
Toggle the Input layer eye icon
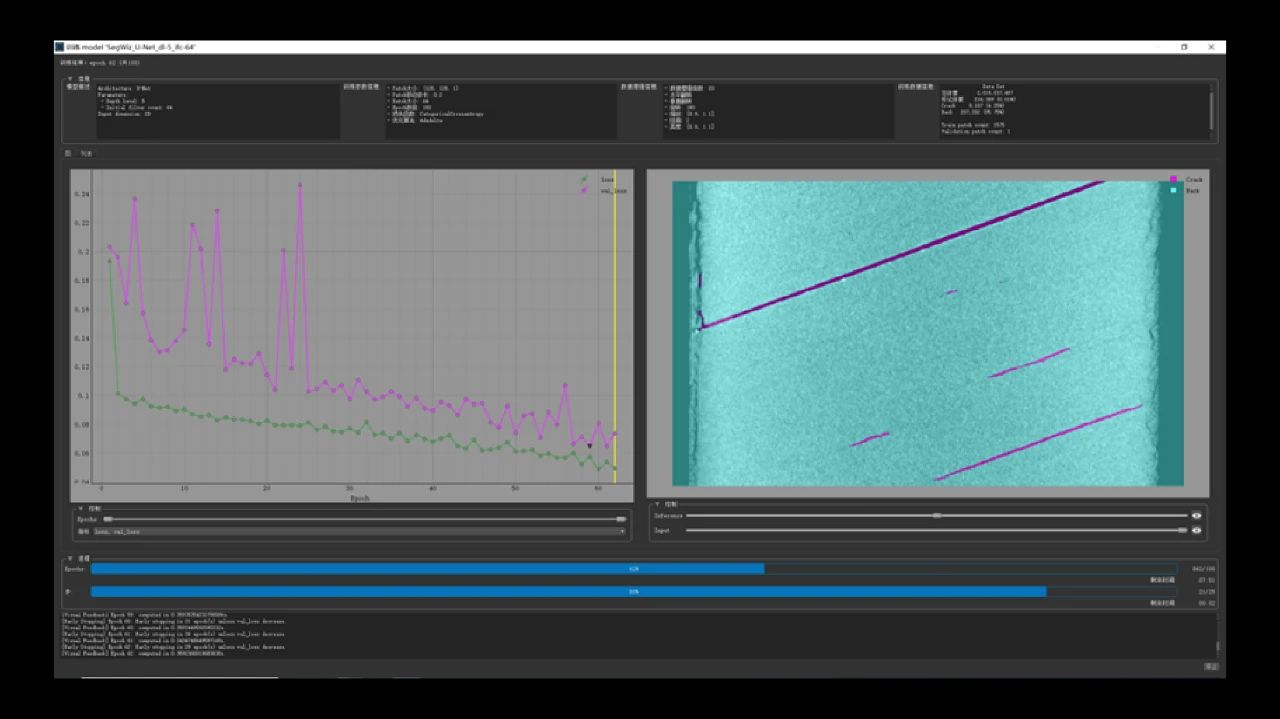tap(1196, 530)
